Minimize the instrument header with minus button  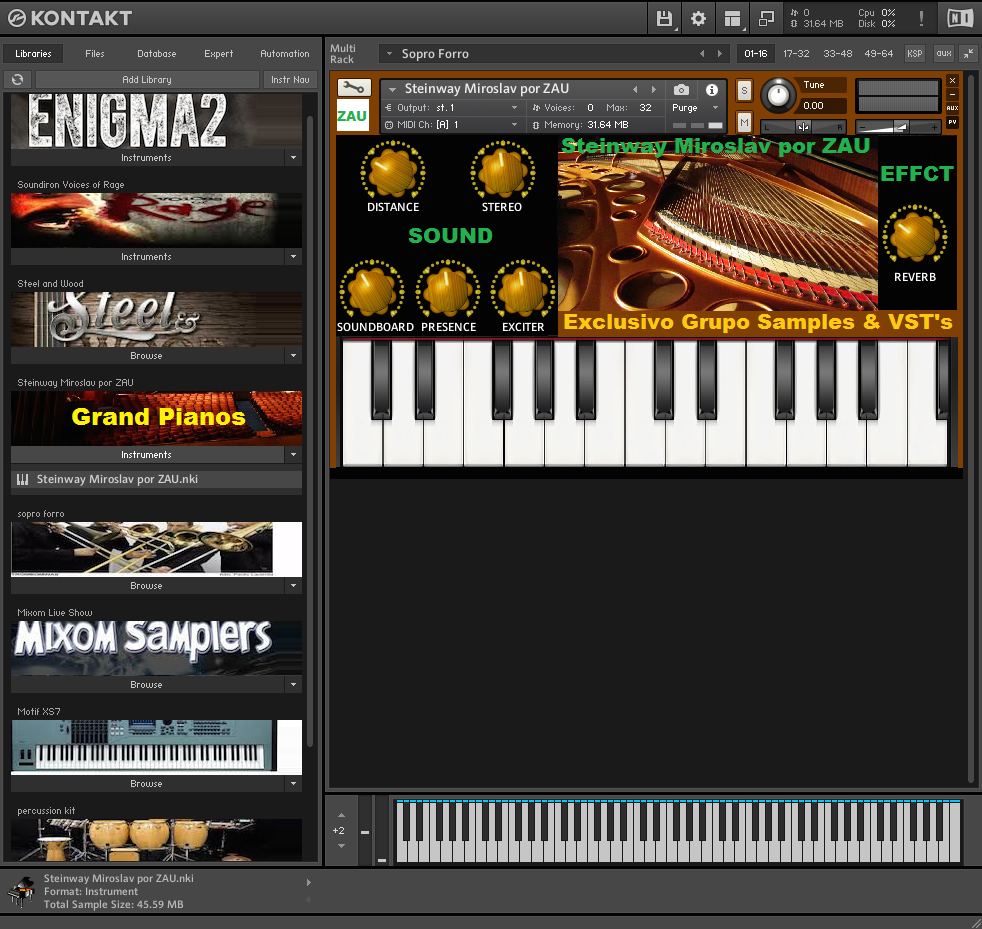953,95
